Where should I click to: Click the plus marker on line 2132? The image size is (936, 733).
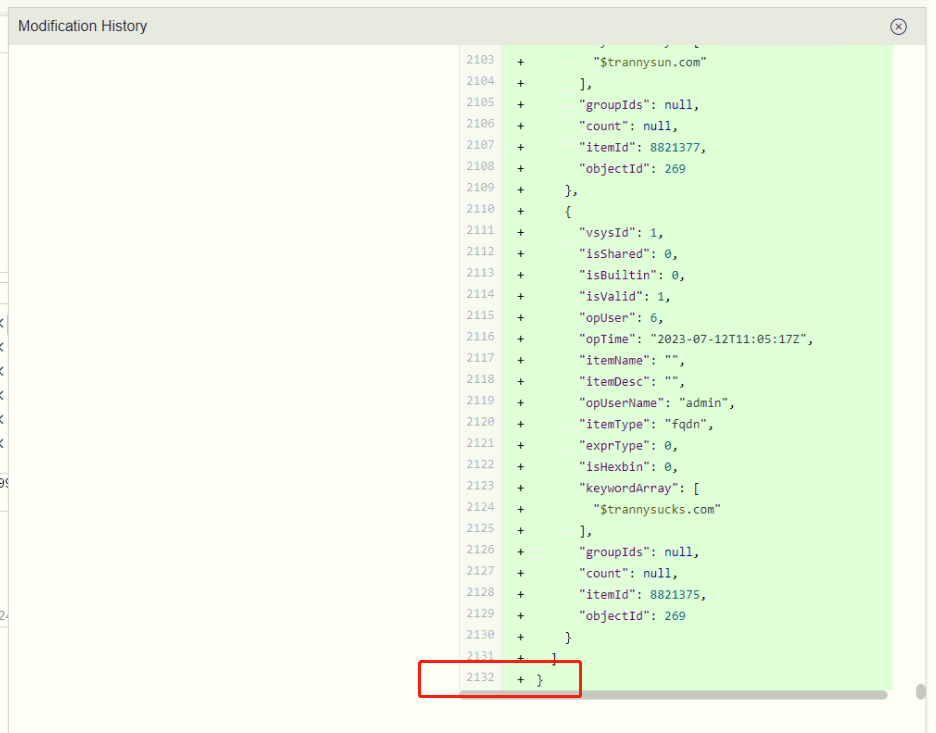pos(521,680)
